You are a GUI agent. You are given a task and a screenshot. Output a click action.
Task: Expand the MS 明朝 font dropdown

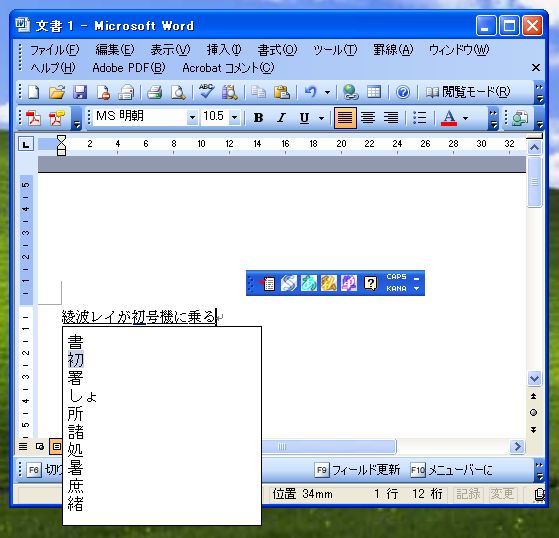click(x=192, y=117)
